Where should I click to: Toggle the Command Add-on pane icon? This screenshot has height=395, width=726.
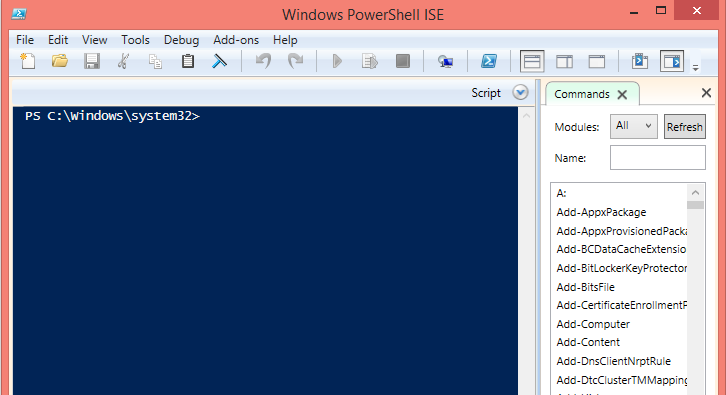click(x=672, y=61)
